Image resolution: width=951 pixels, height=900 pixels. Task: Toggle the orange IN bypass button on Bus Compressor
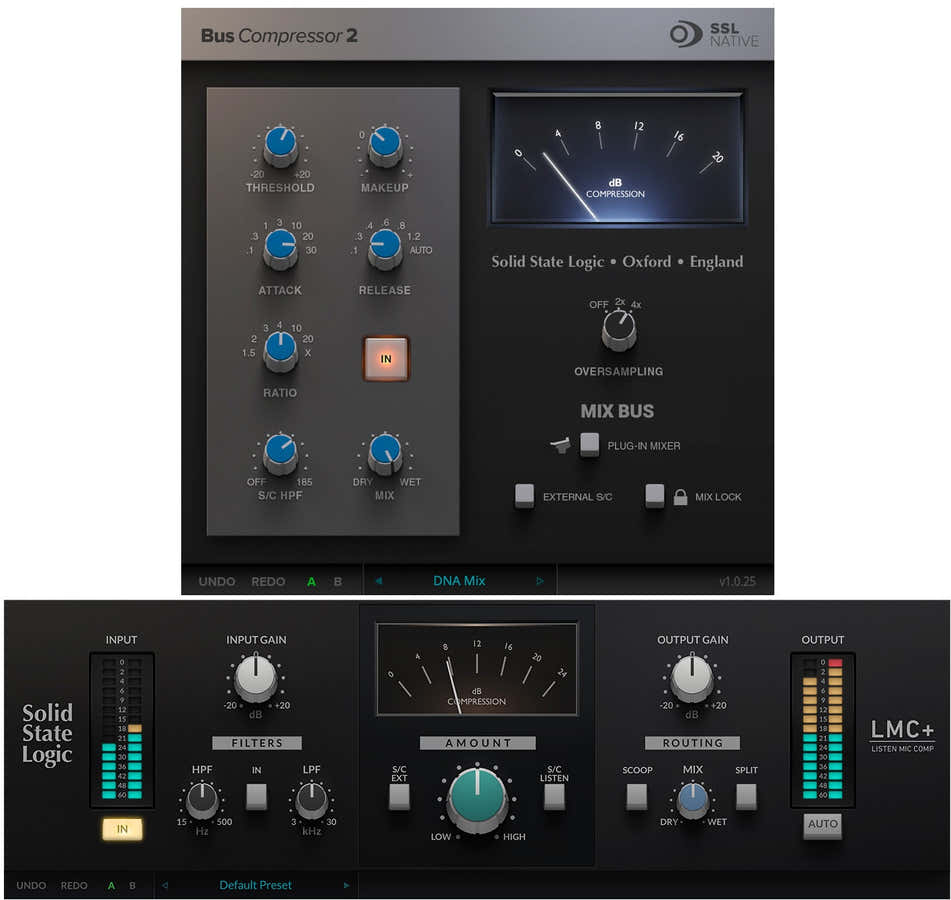pos(386,359)
